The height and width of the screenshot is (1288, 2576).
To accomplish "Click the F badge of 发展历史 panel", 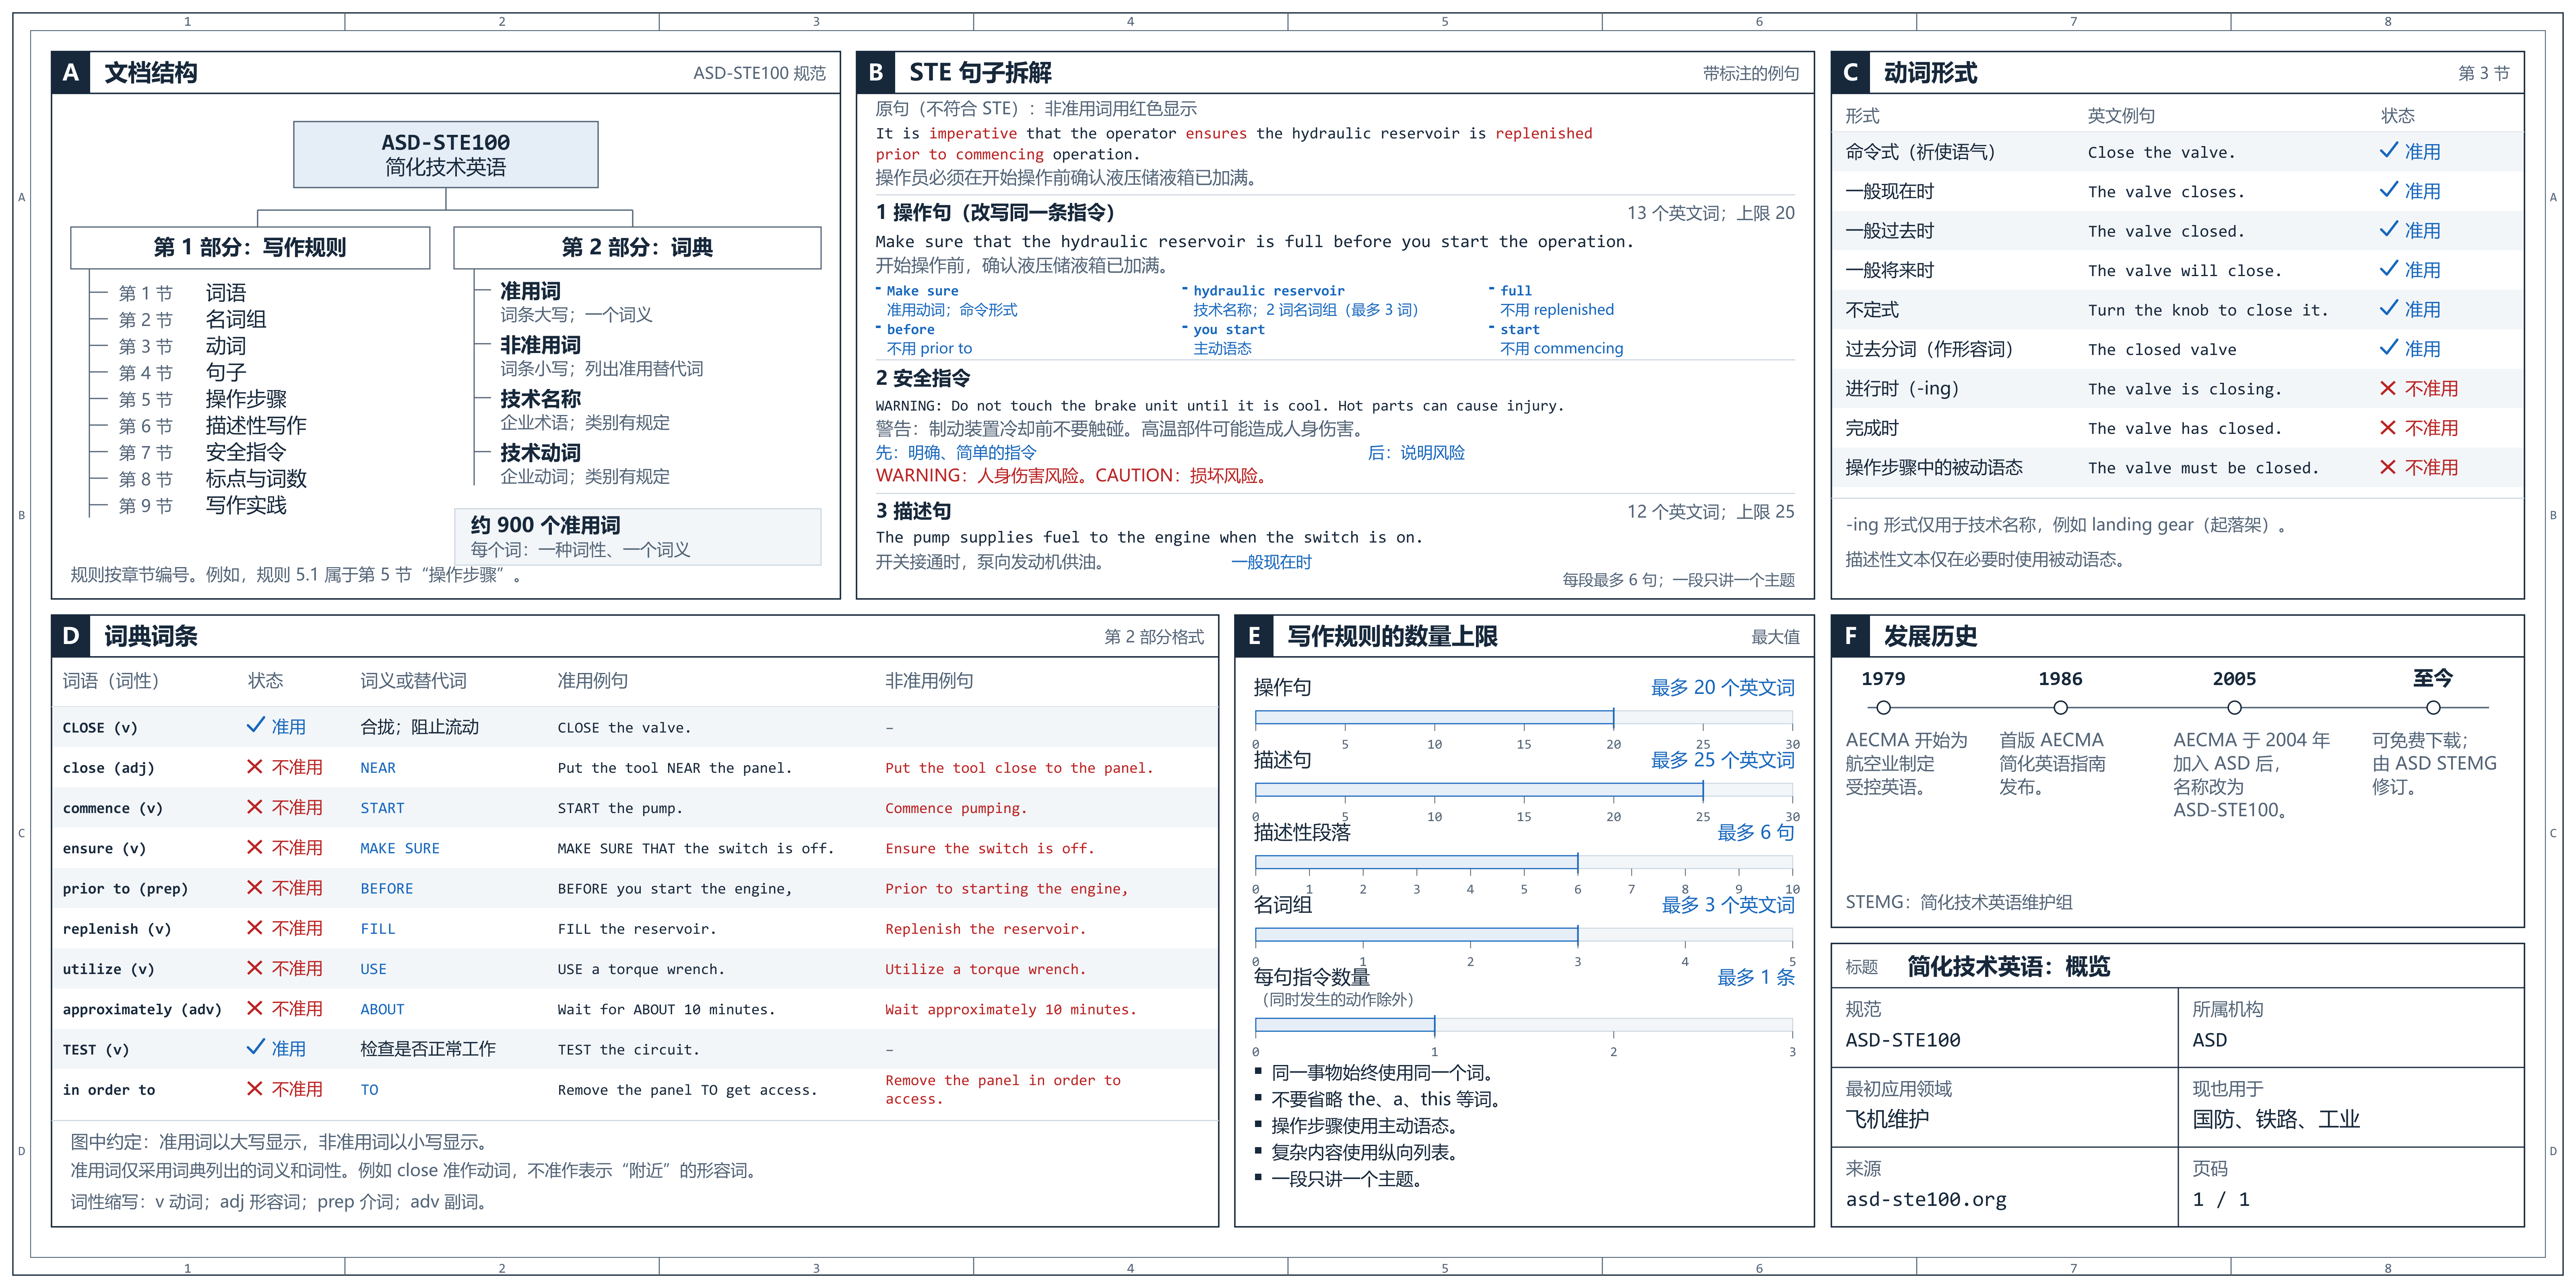I will click(1851, 636).
